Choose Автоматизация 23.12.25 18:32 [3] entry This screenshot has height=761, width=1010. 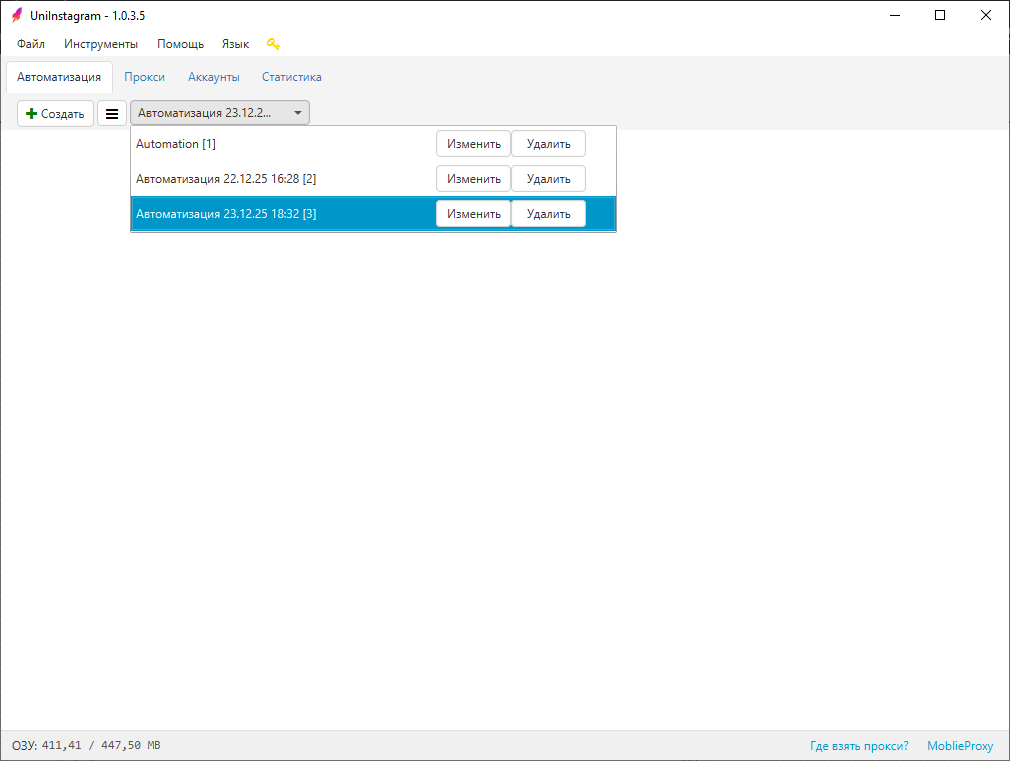[x=226, y=214]
